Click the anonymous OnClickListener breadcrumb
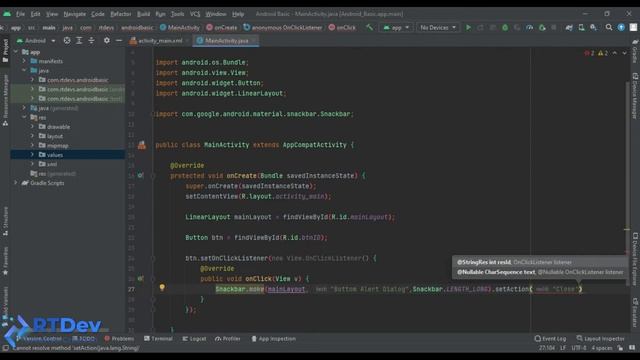 point(283,27)
